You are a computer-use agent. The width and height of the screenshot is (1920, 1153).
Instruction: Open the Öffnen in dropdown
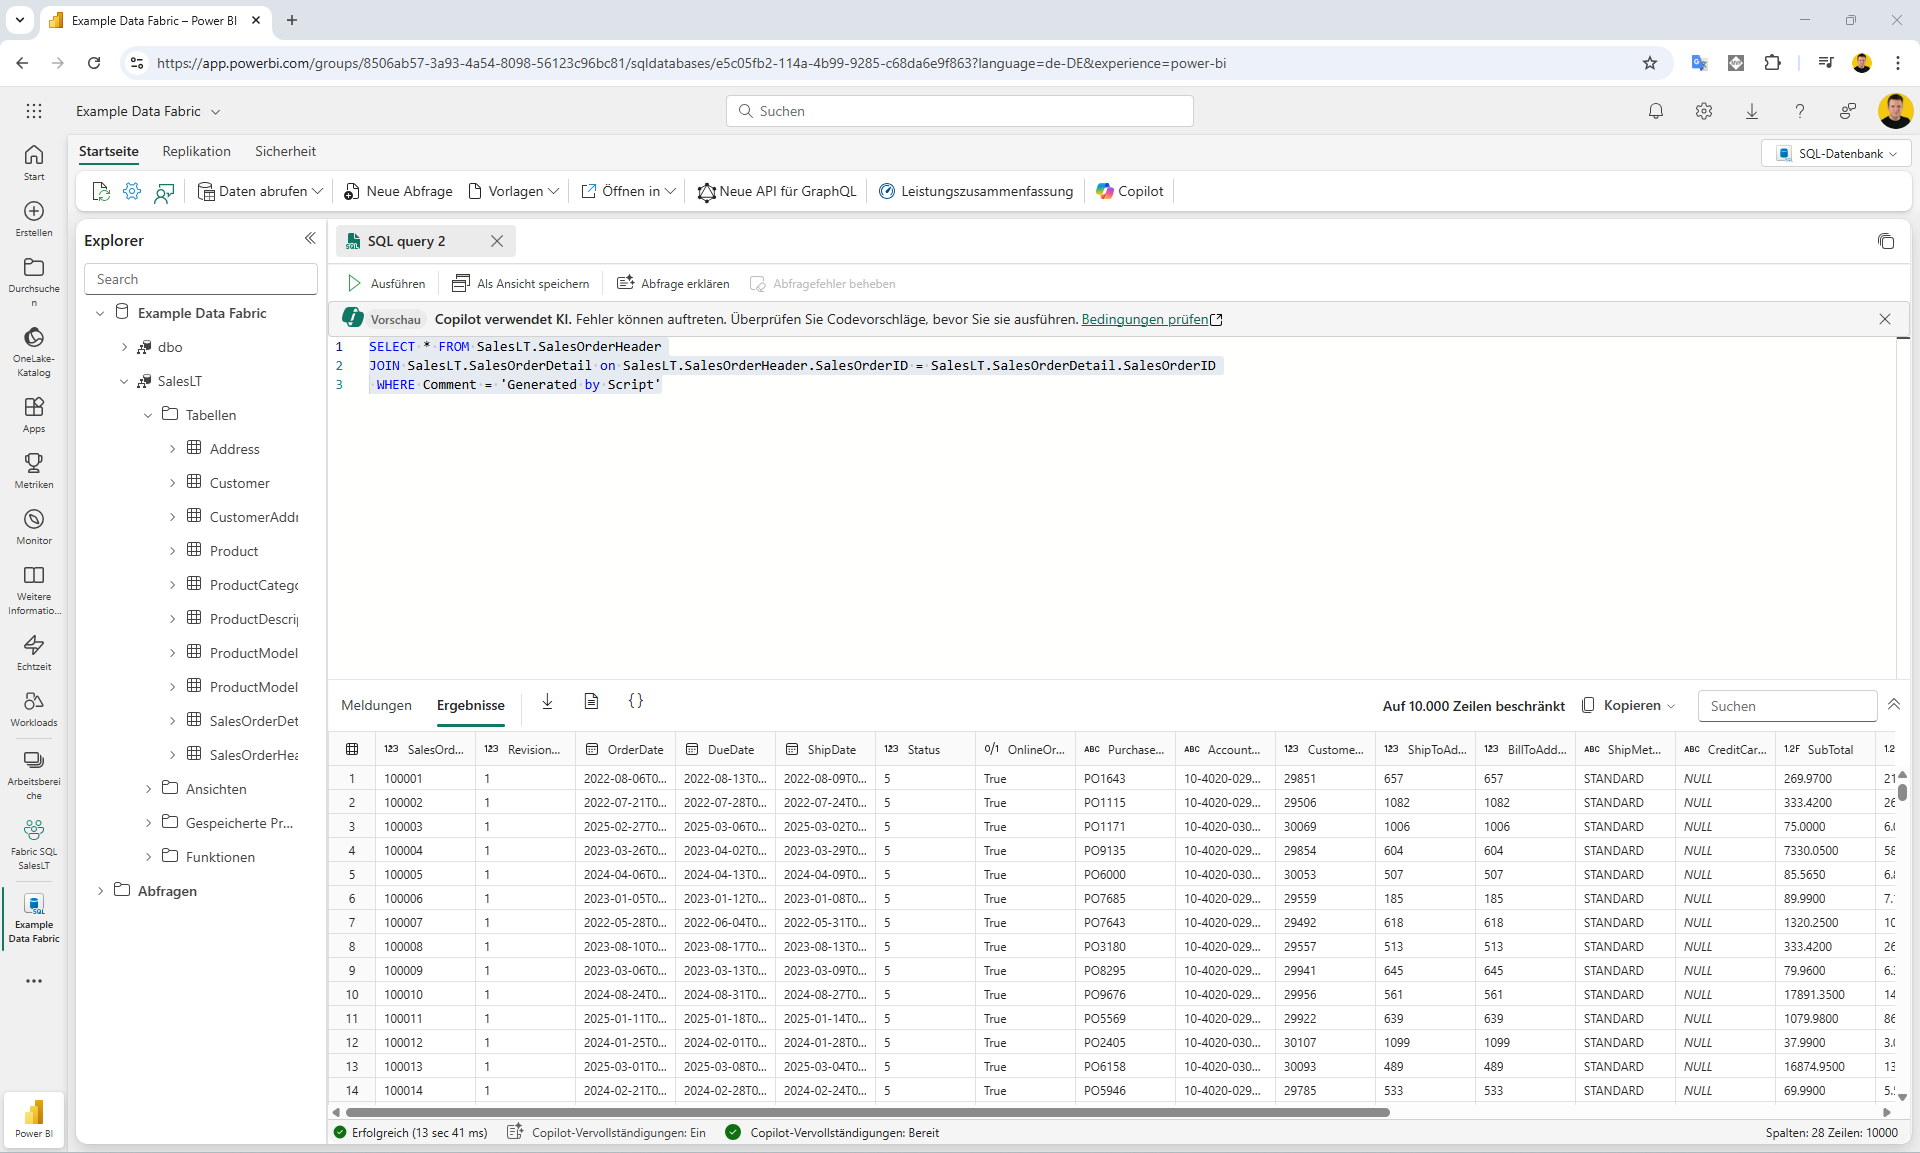[x=629, y=191]
